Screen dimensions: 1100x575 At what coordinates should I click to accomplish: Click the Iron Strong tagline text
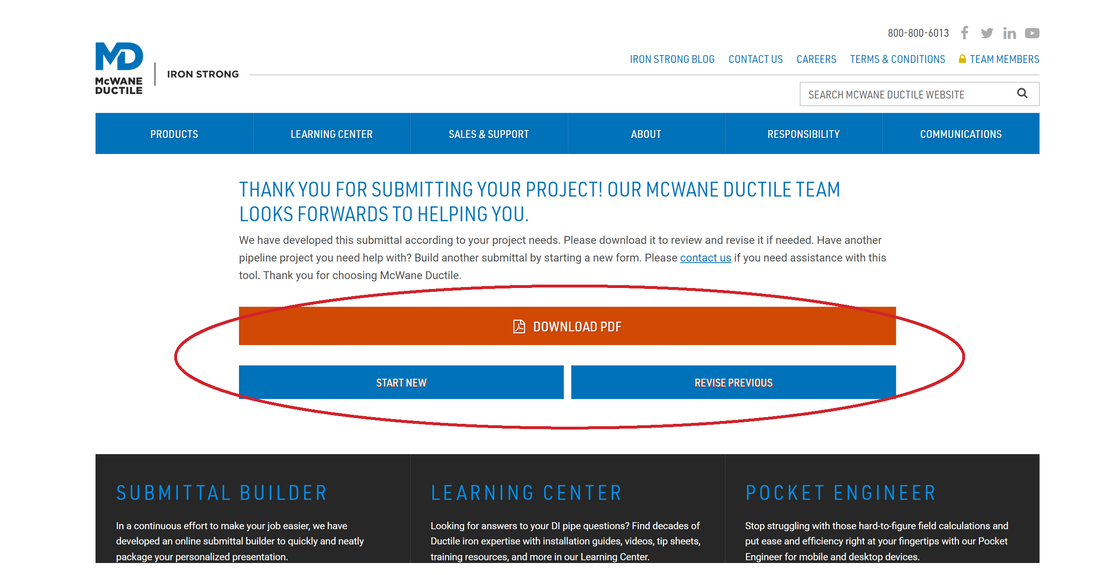pyautogui.click(x=203, y=74)
